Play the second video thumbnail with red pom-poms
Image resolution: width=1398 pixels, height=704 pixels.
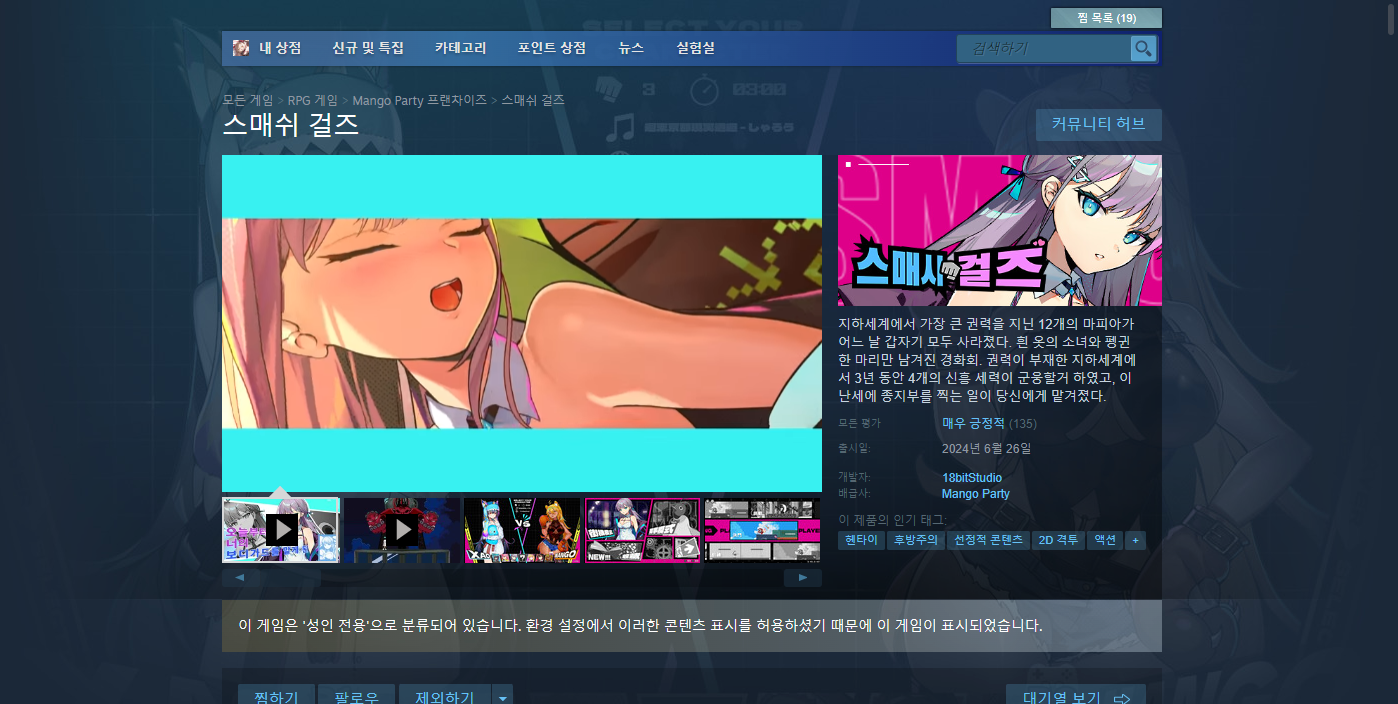[x=402, y=530]
